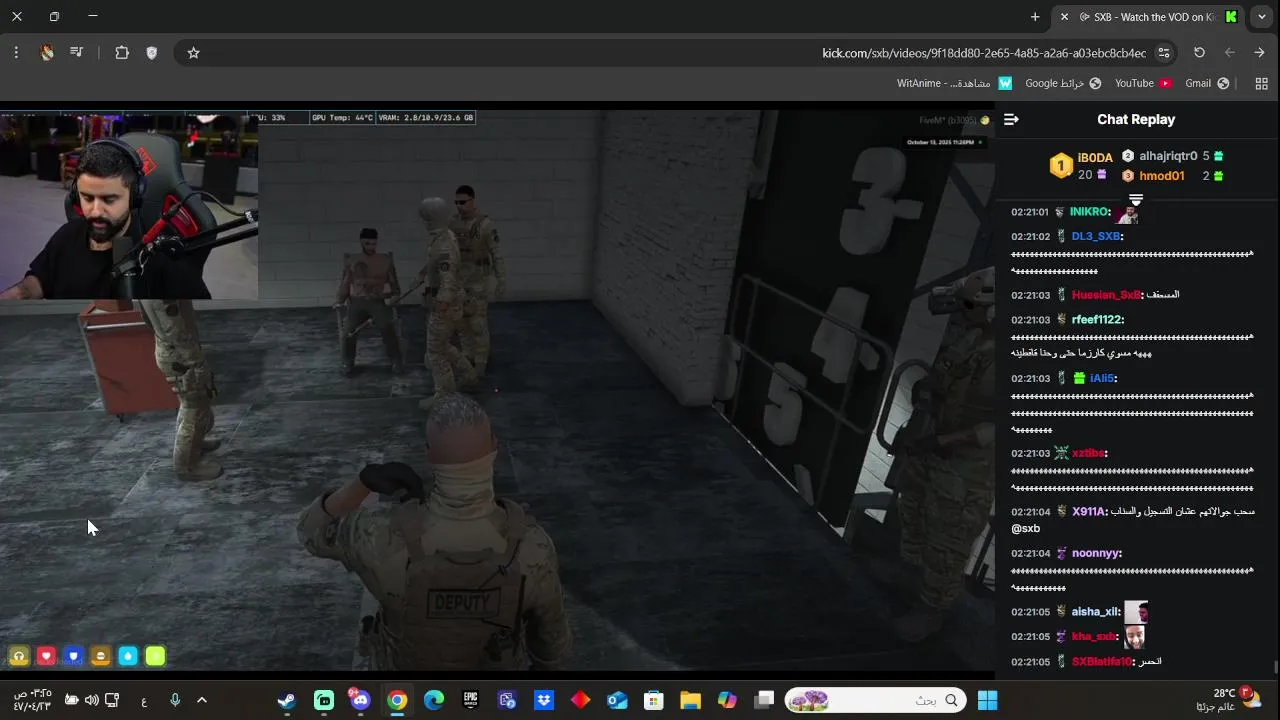This screenshot has width=1280, height=720.
Task: Open xztibs's chat profile
Action: coord(1090,453)
